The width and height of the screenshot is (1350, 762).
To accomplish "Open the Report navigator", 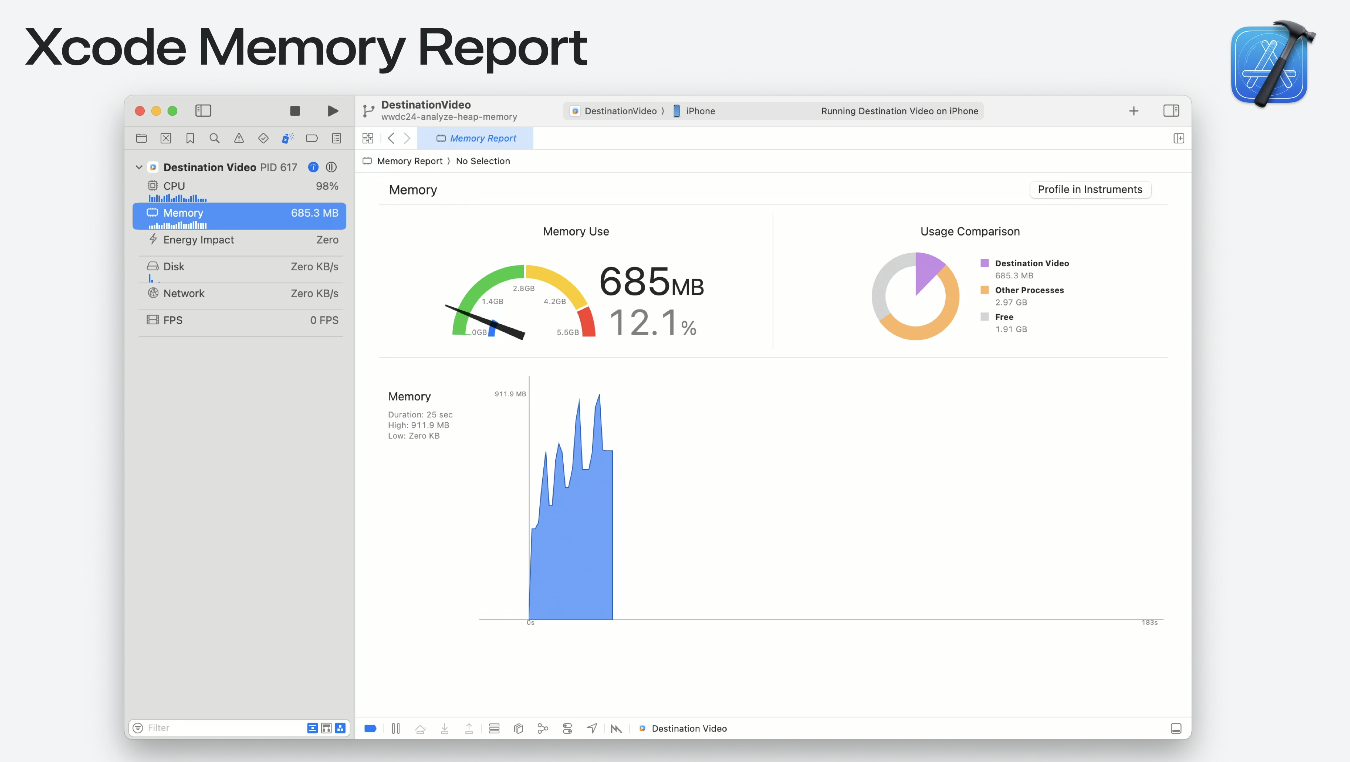I will coord(336,138).
